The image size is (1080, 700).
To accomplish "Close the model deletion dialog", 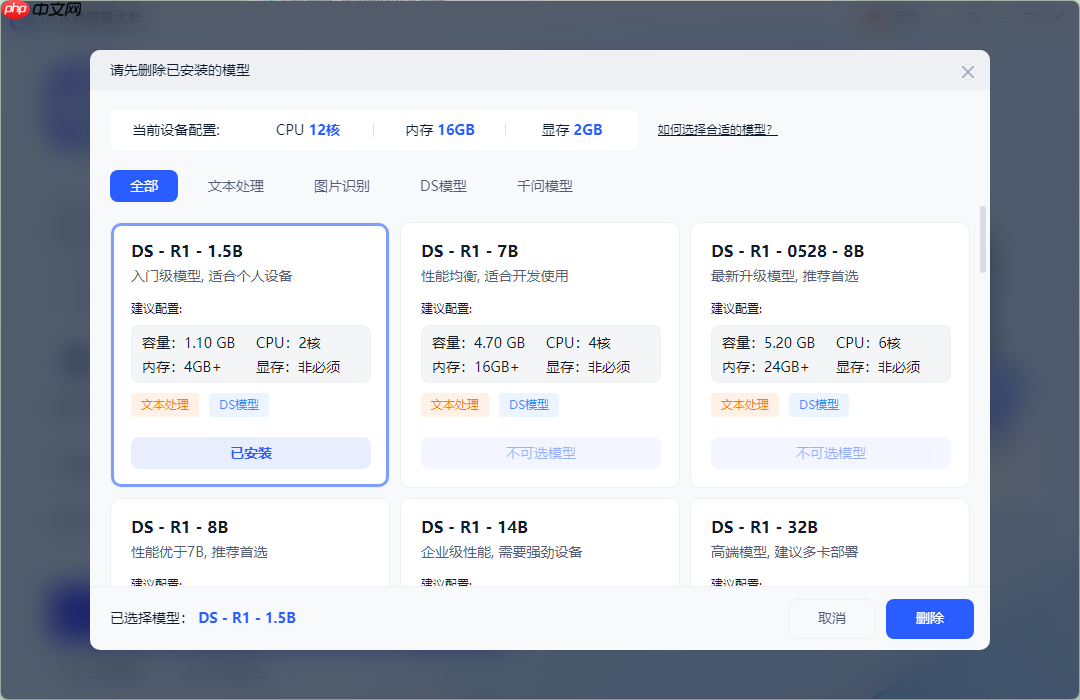I will (967, 71).
